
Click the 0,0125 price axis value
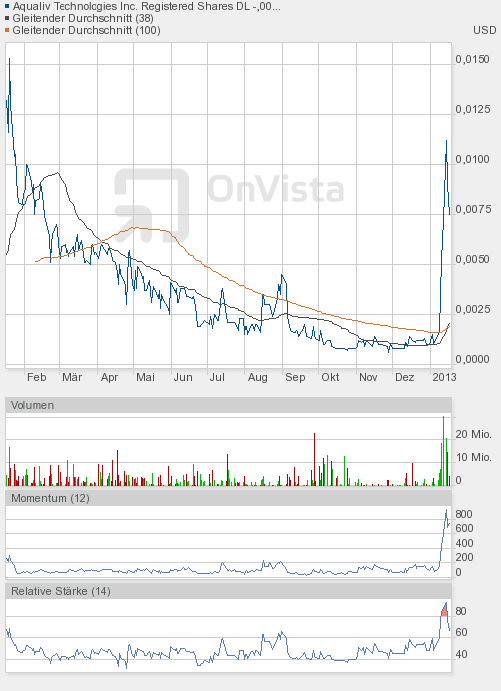(x=472, y=109)
